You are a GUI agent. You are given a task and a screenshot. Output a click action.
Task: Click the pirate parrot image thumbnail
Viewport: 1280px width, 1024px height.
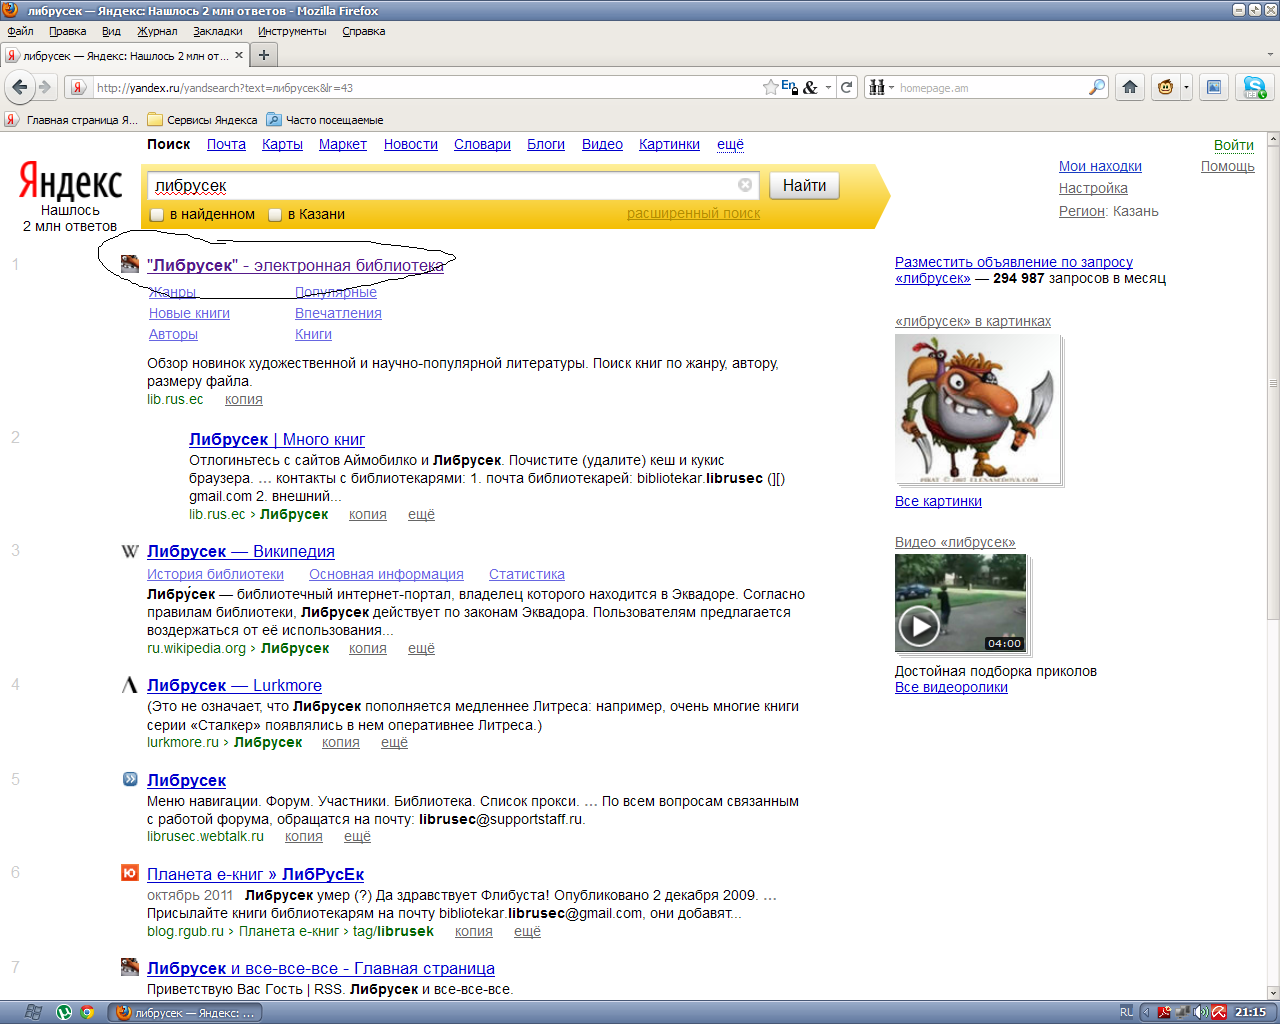tap(977, 408)
